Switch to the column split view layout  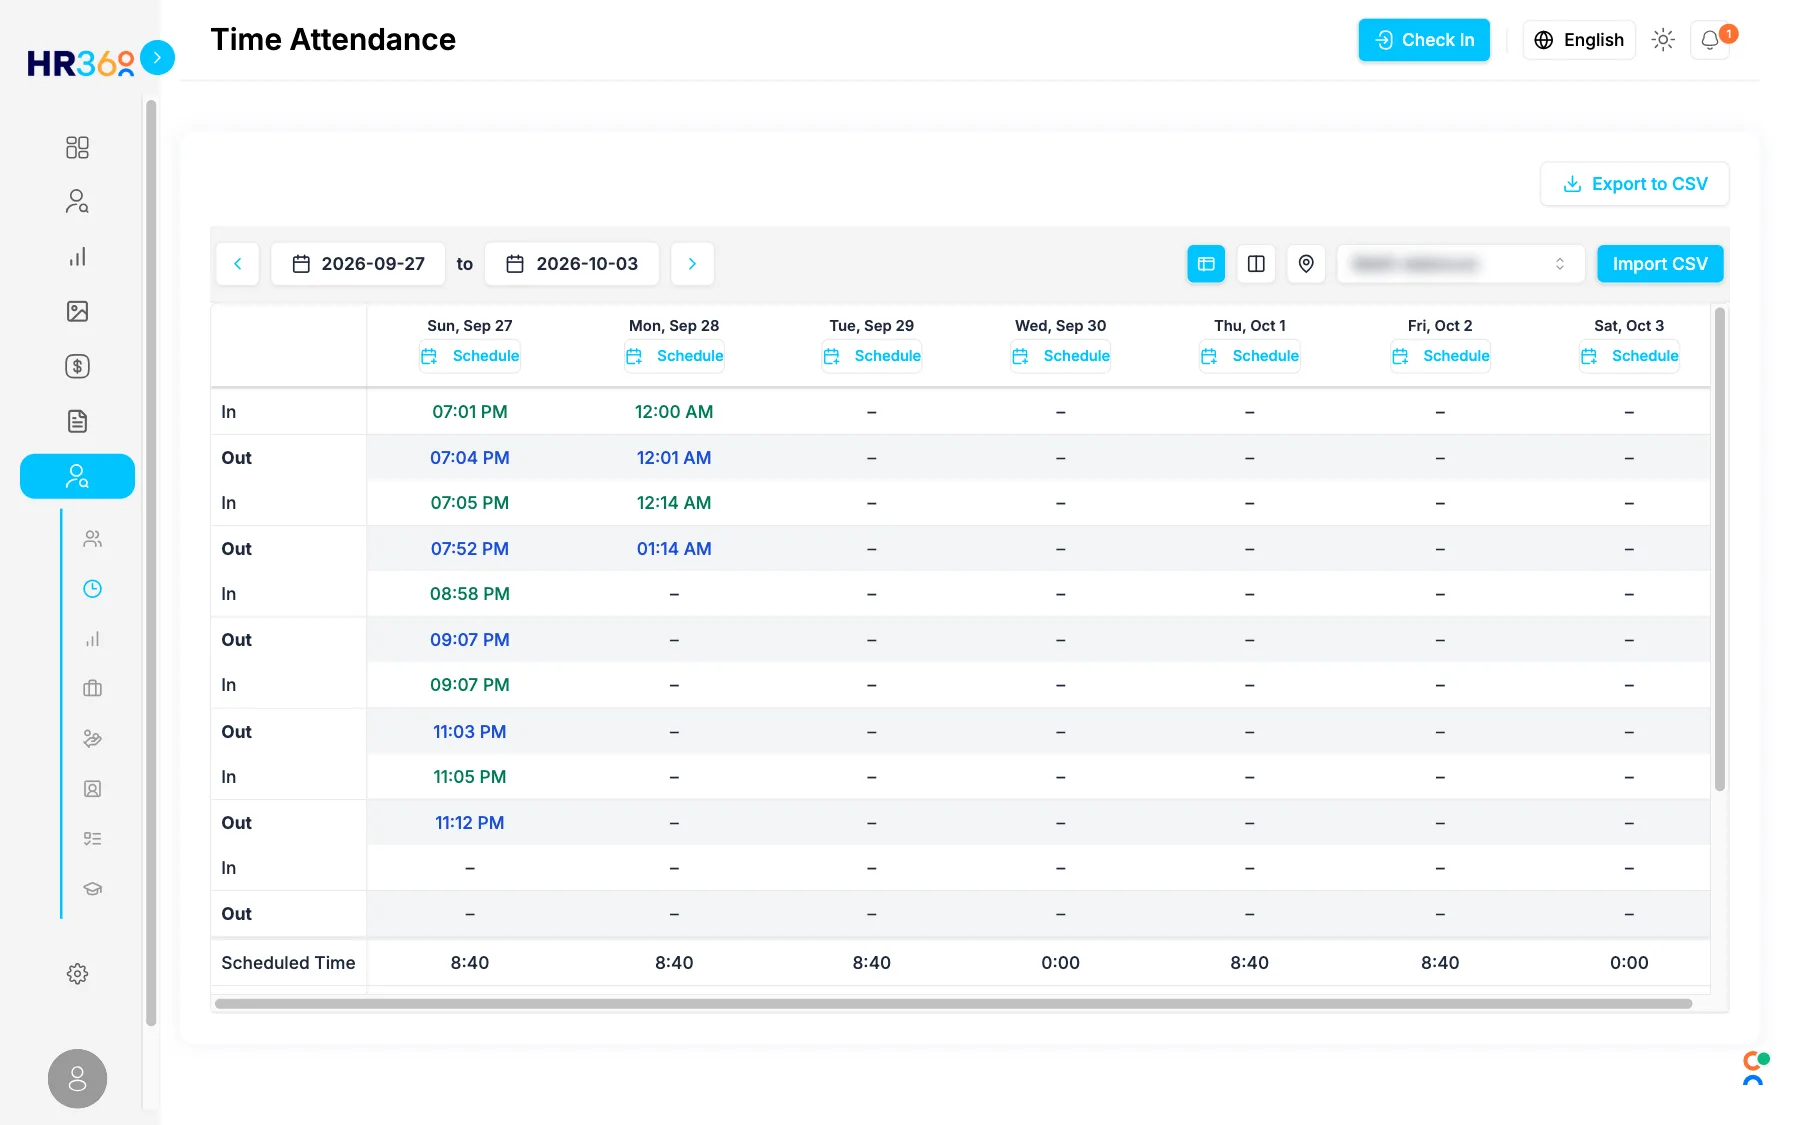1256,264
